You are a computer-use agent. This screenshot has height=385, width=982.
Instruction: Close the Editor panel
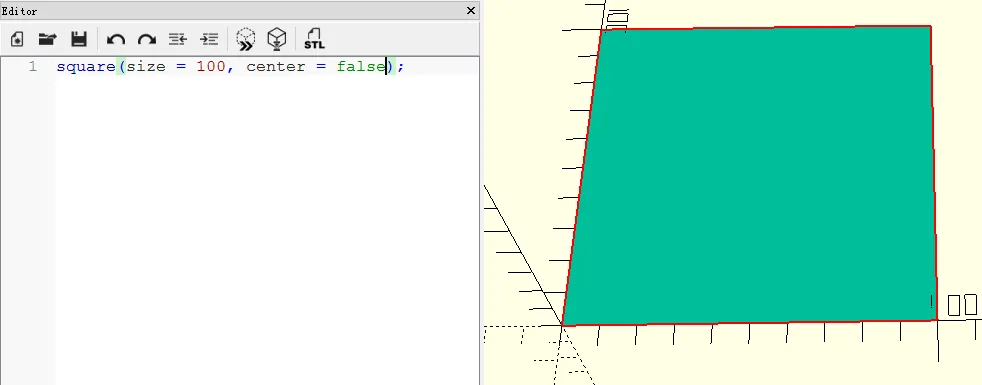coord(472,11)
